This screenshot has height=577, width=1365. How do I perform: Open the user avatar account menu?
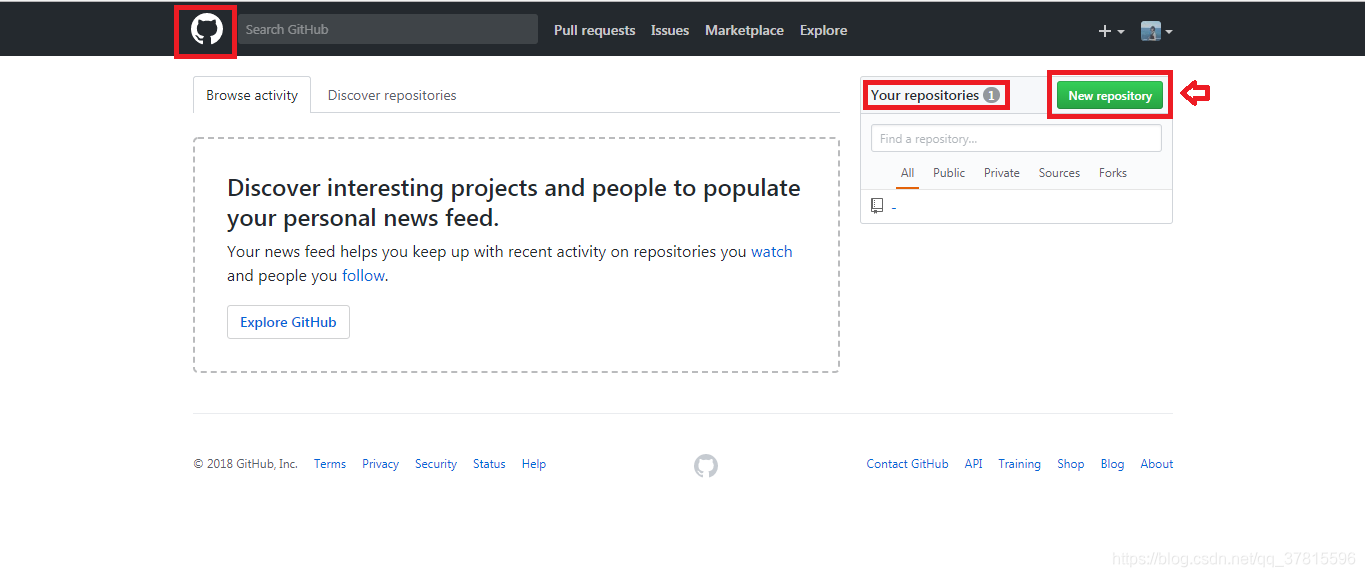click(1157, 31)
